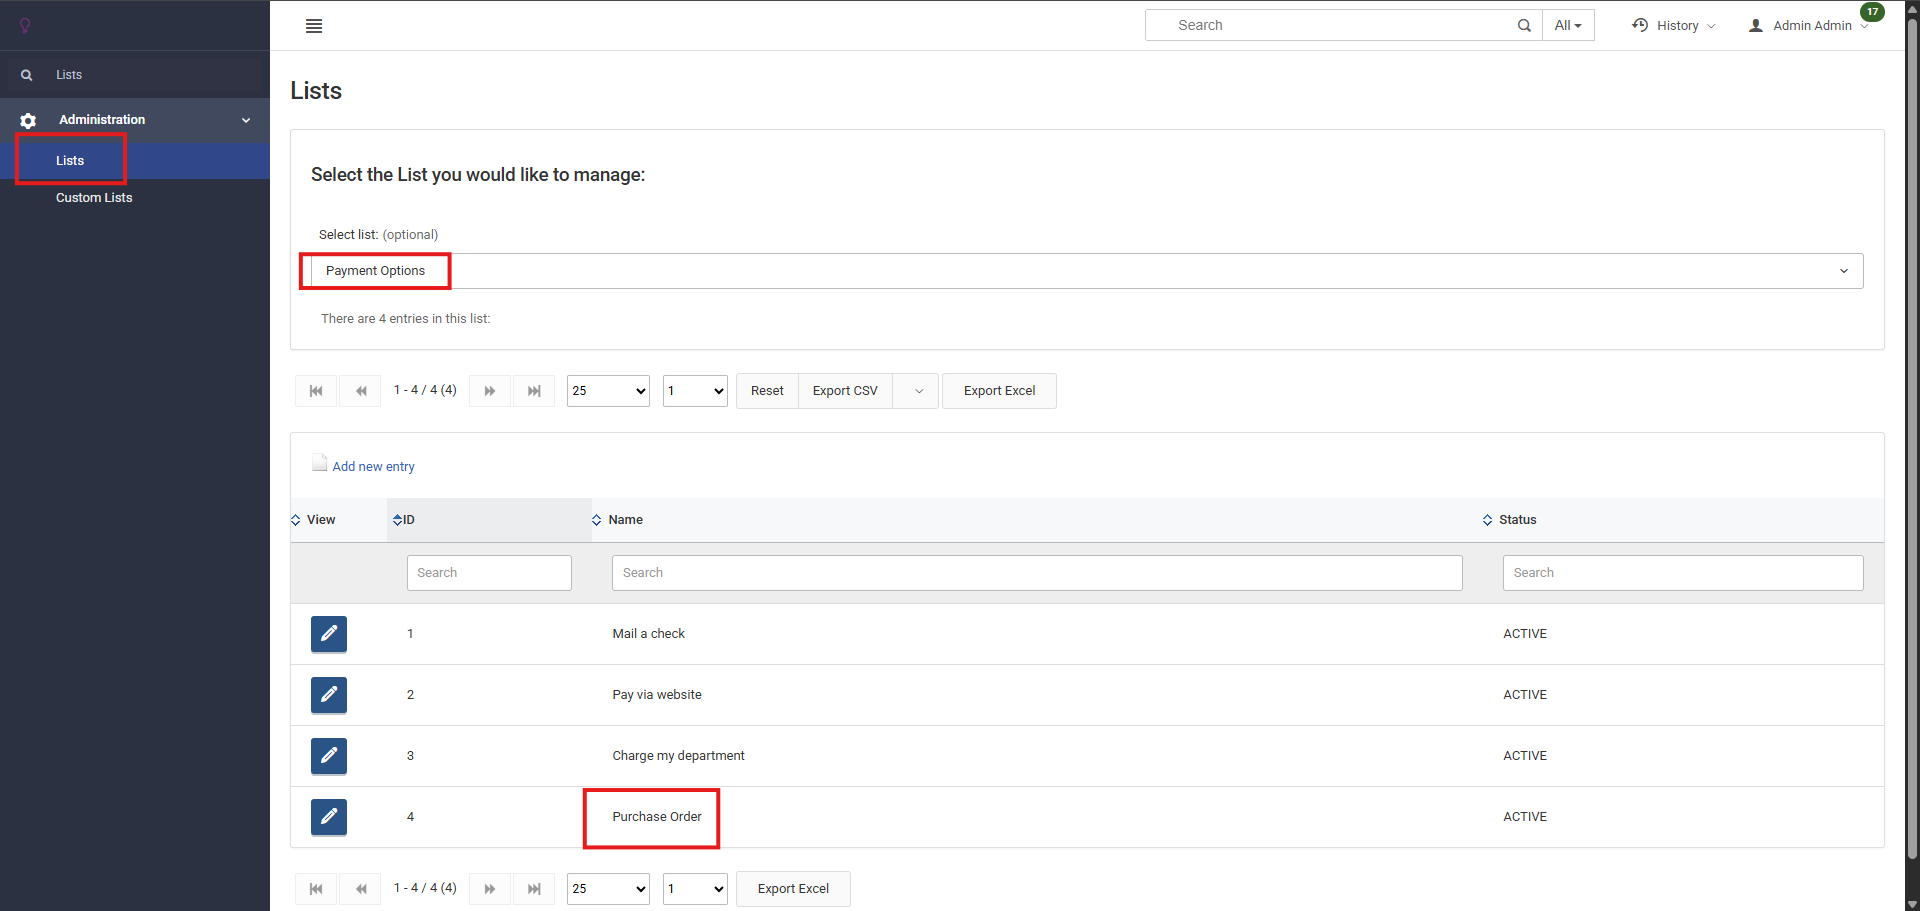Viewport: 1920px width, 911px height.
Task: Click ACTIVE status of Mail a check
Action: coord(1525,634)
